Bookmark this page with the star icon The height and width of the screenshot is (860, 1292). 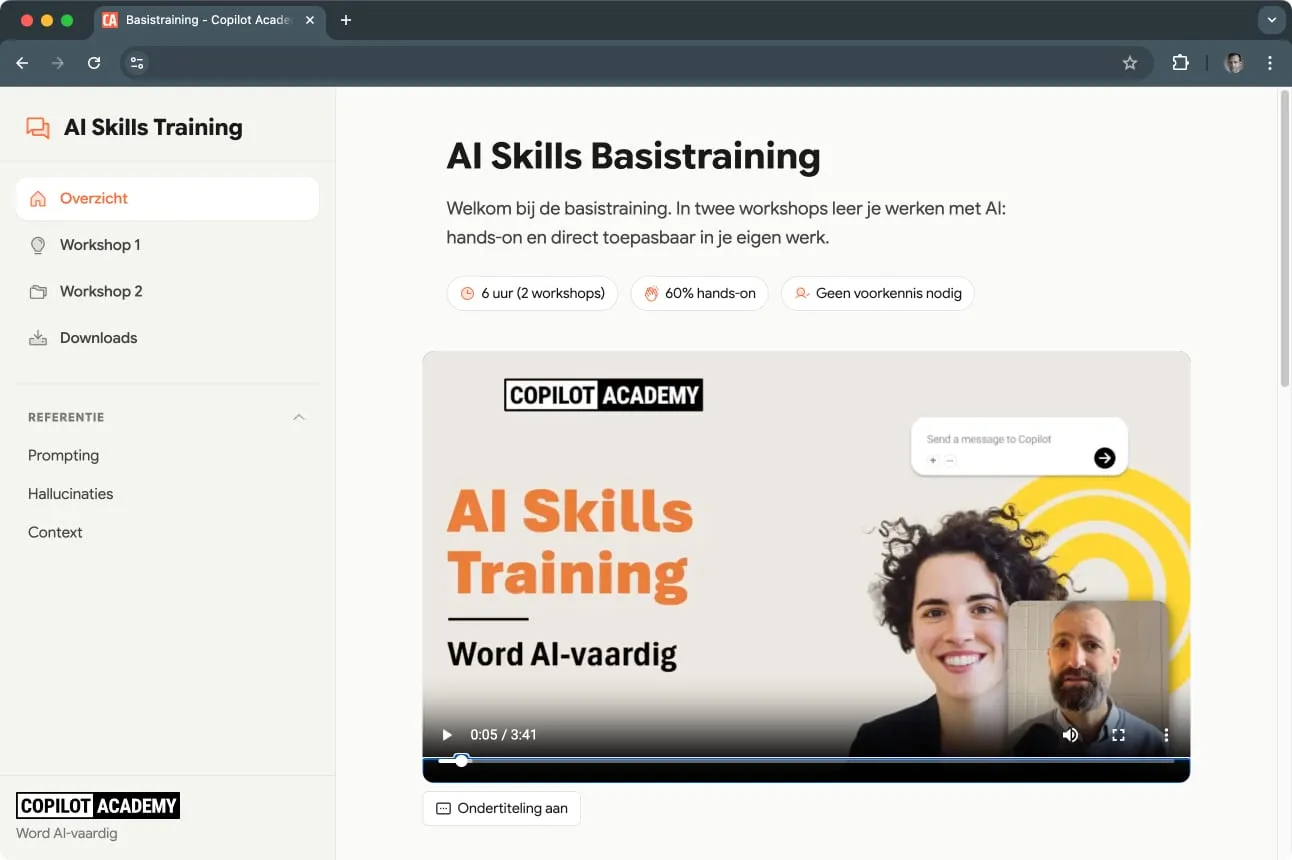1130,63
